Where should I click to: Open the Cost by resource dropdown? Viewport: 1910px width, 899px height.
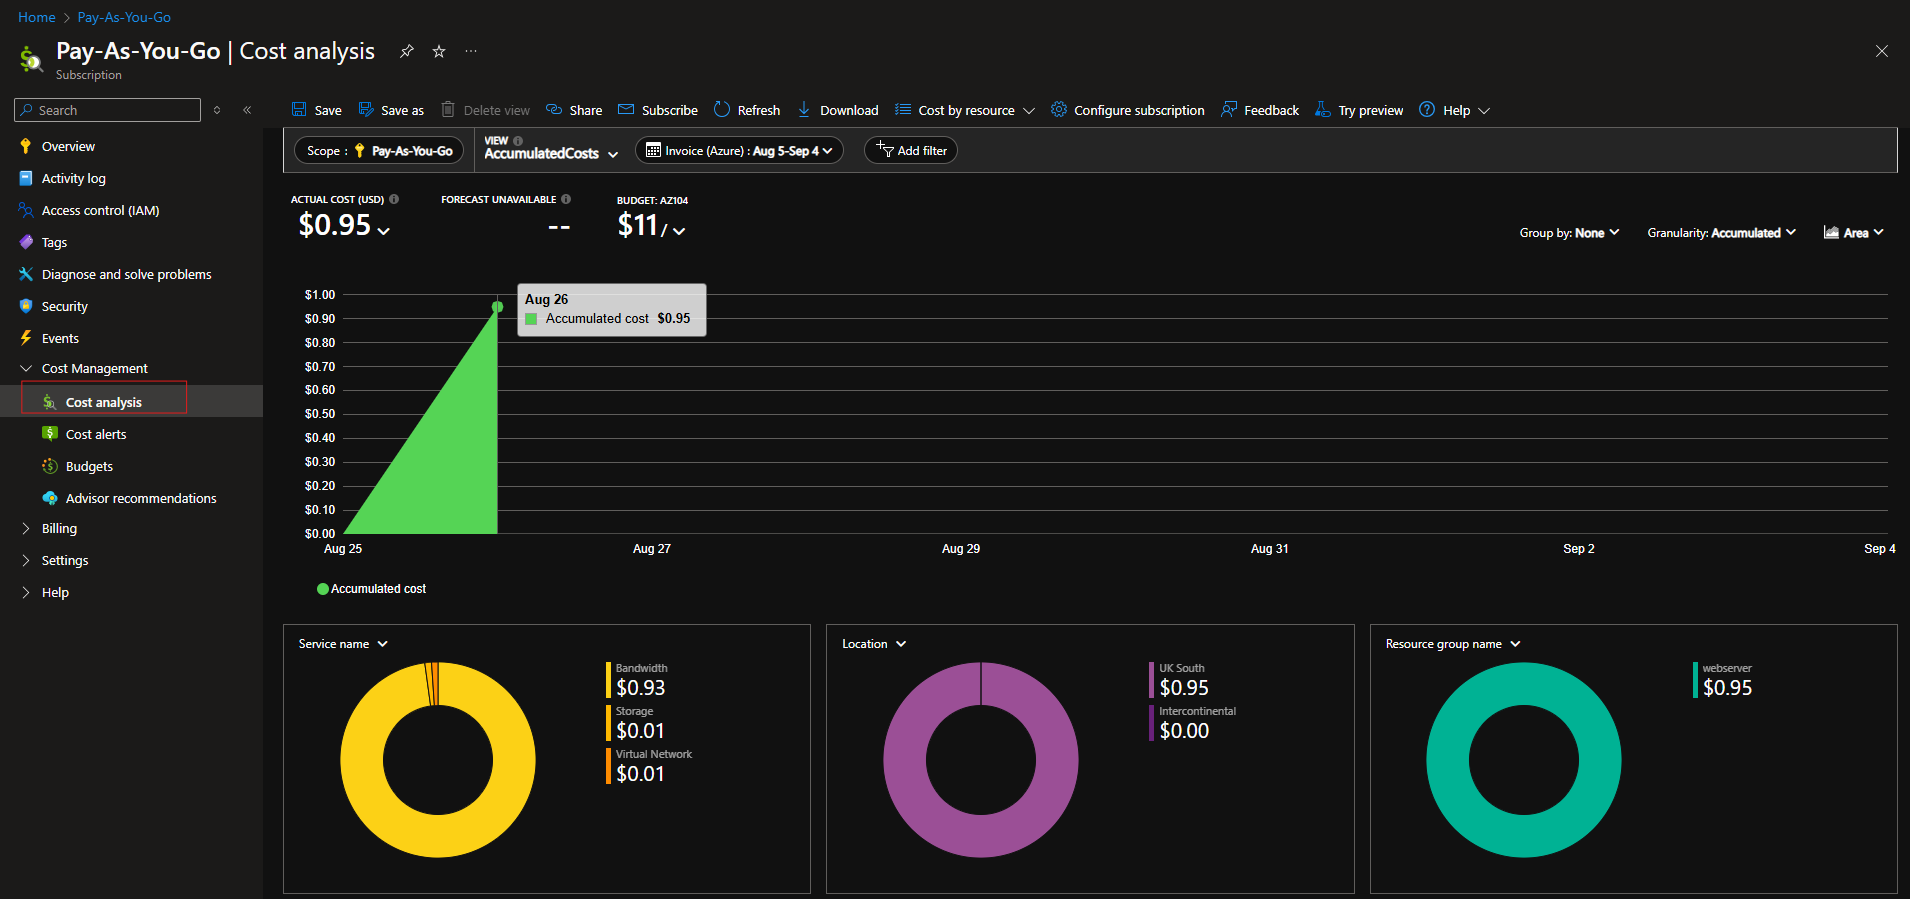tap(965, 110)
